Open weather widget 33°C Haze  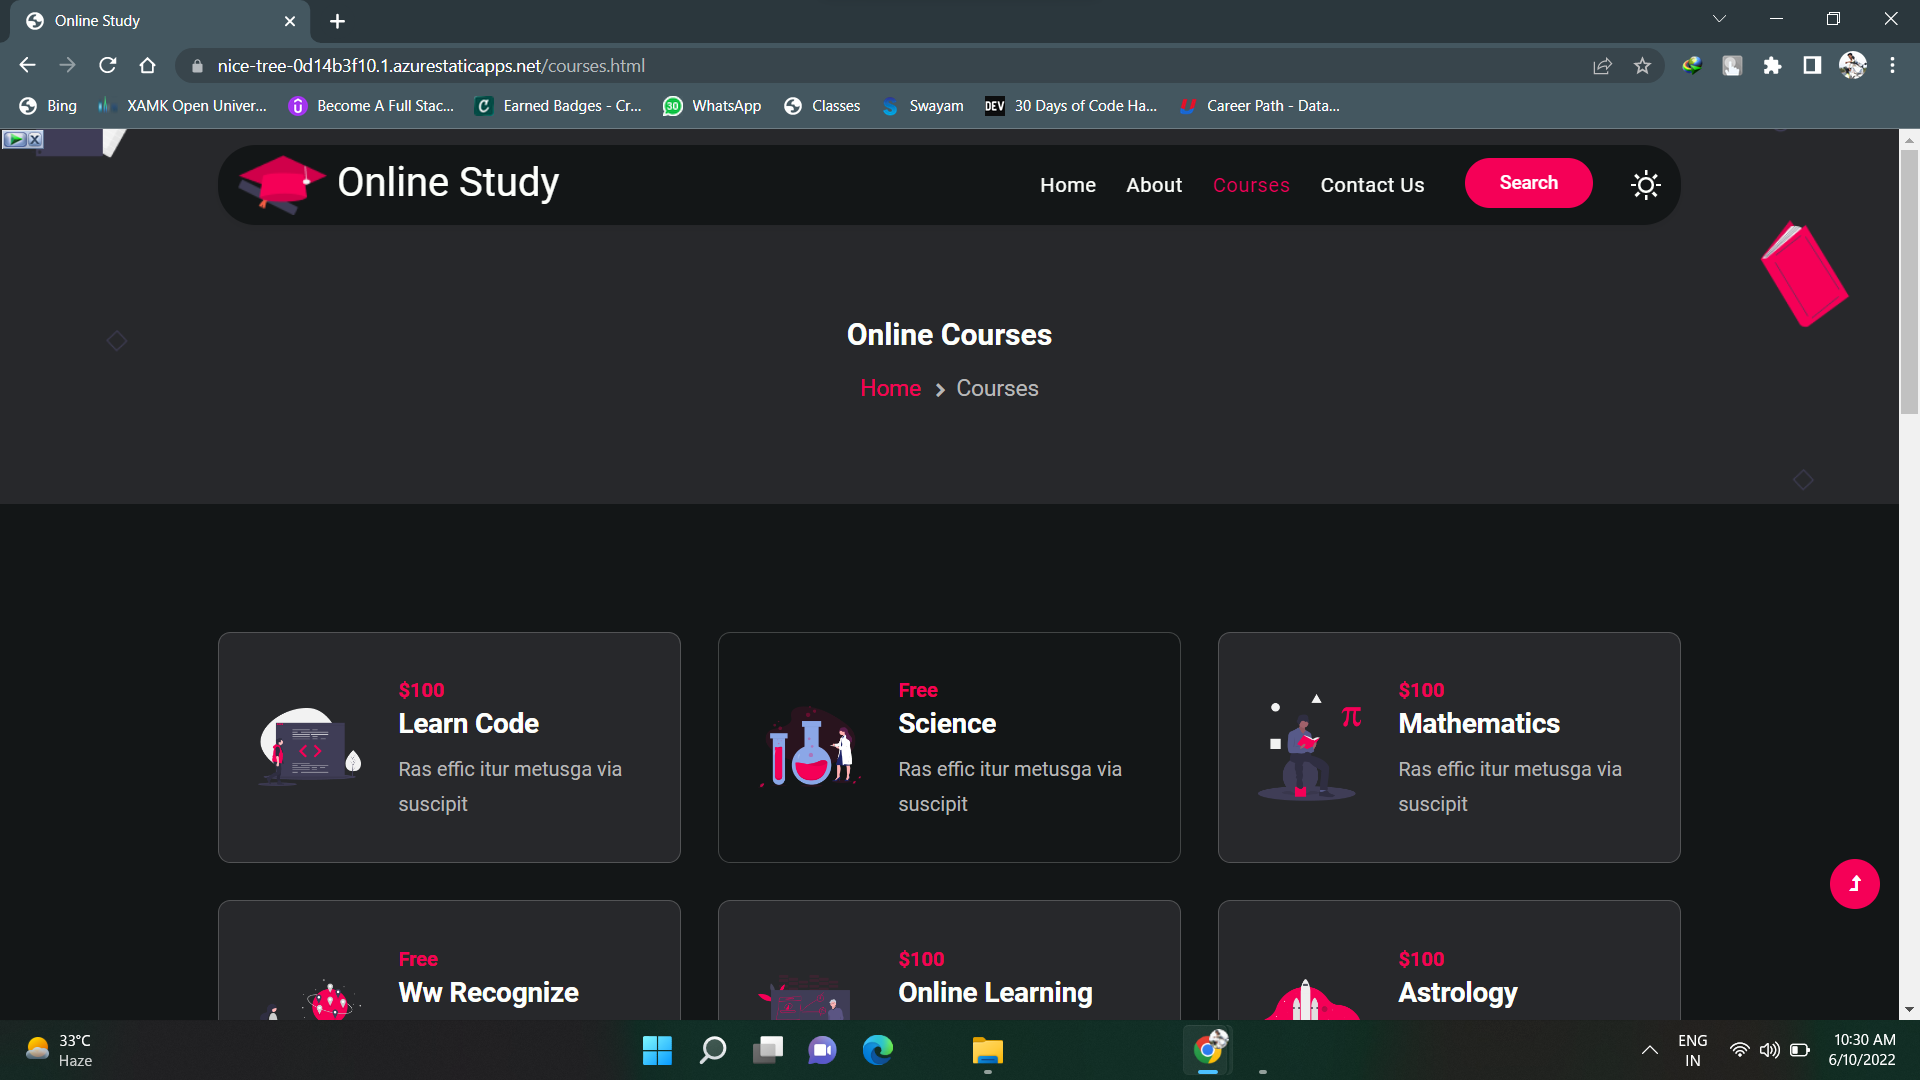[x=60, y=1050]
